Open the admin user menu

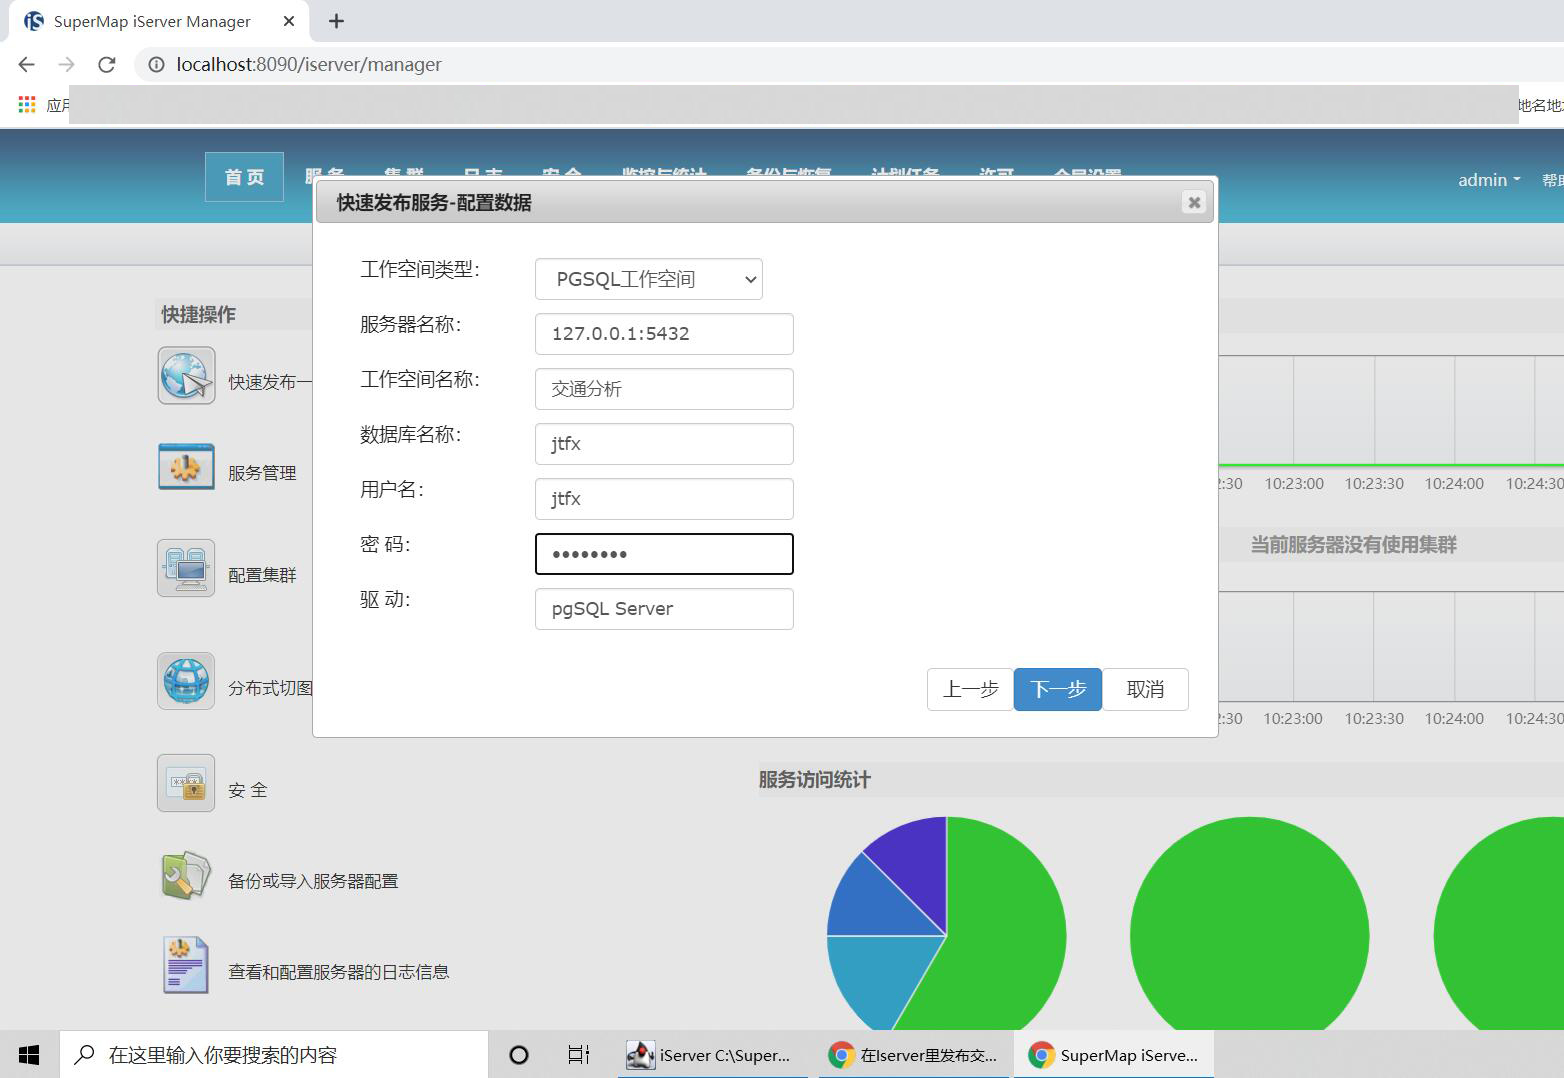coord(1488,180)
